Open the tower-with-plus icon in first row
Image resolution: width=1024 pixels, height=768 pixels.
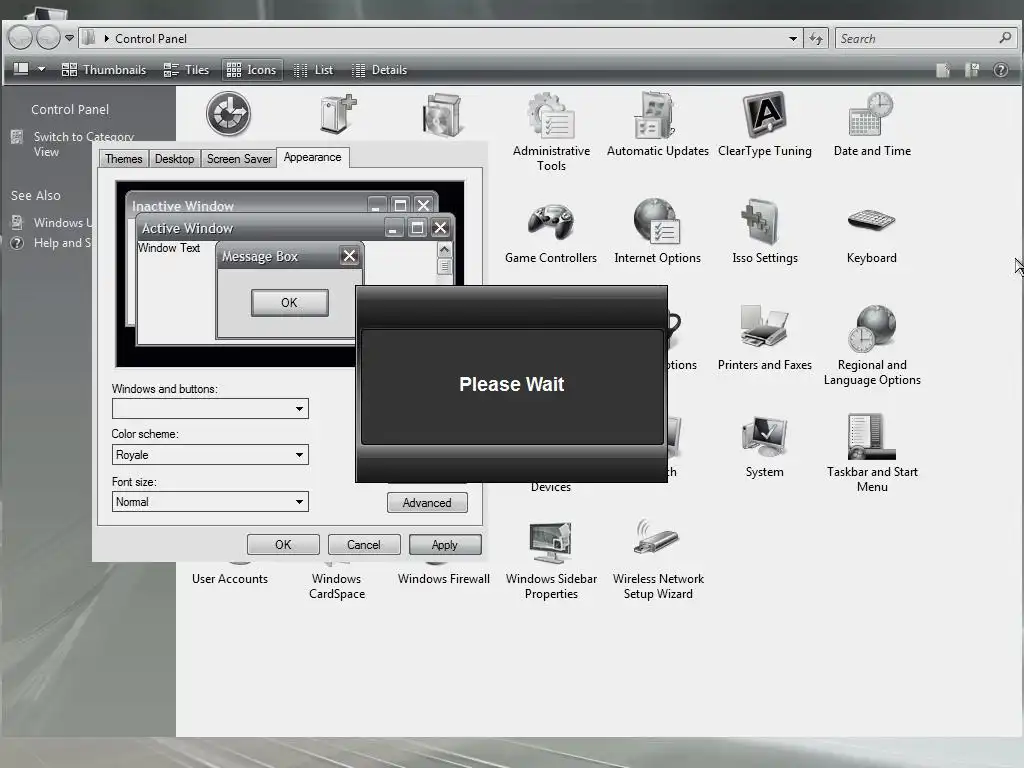(x=338, y=114)
